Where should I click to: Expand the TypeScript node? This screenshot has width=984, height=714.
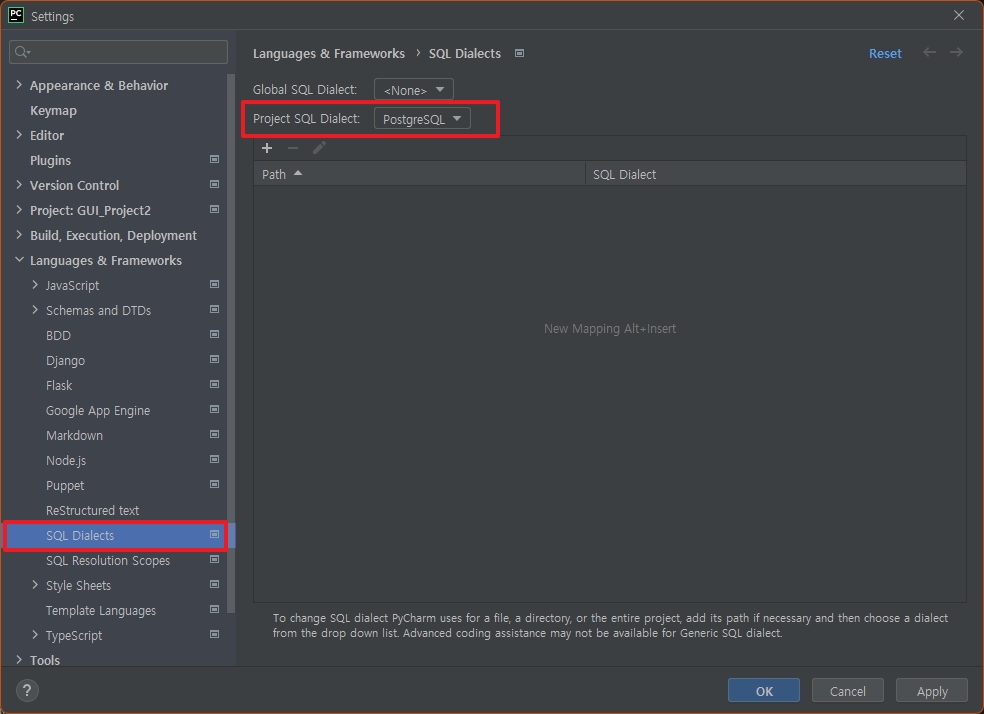coord(35,635)
